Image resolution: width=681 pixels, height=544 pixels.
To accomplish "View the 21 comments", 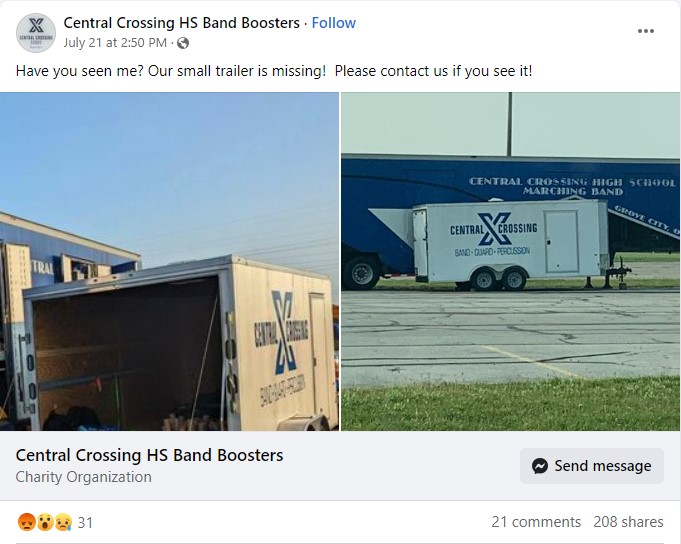I will click(x=536, y=521).
